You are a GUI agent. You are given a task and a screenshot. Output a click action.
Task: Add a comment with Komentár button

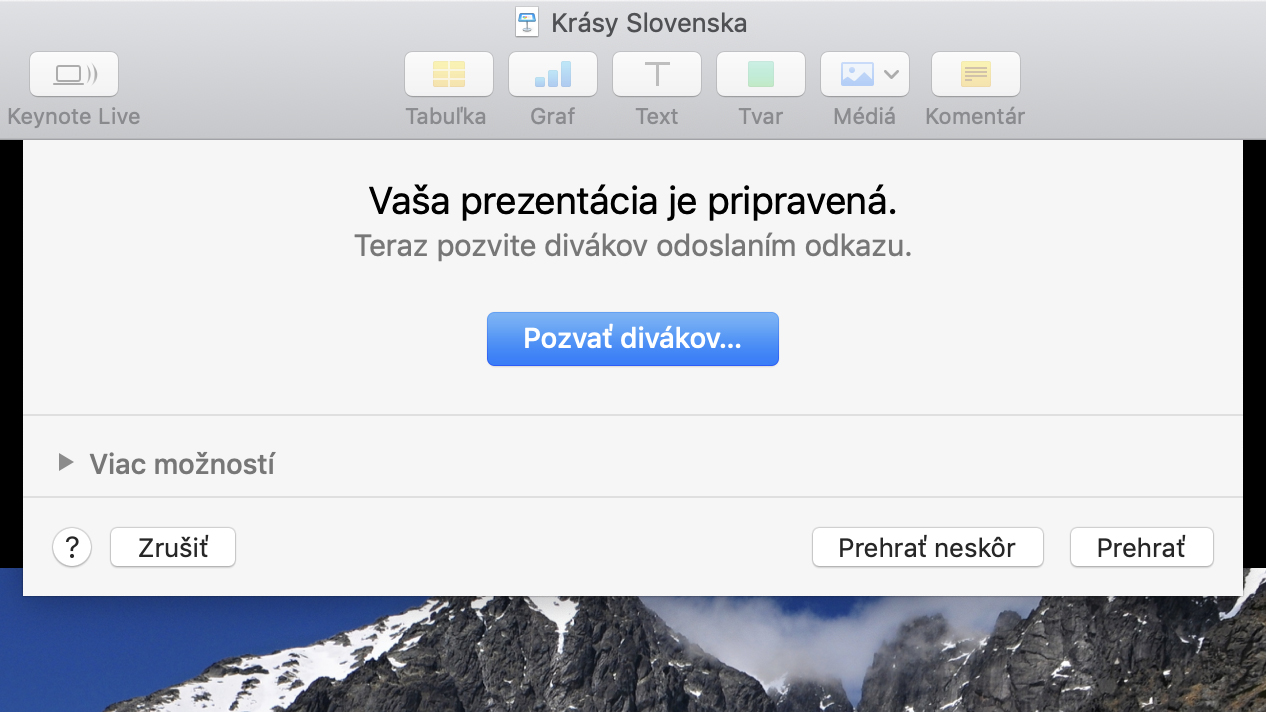click(976, 74)
